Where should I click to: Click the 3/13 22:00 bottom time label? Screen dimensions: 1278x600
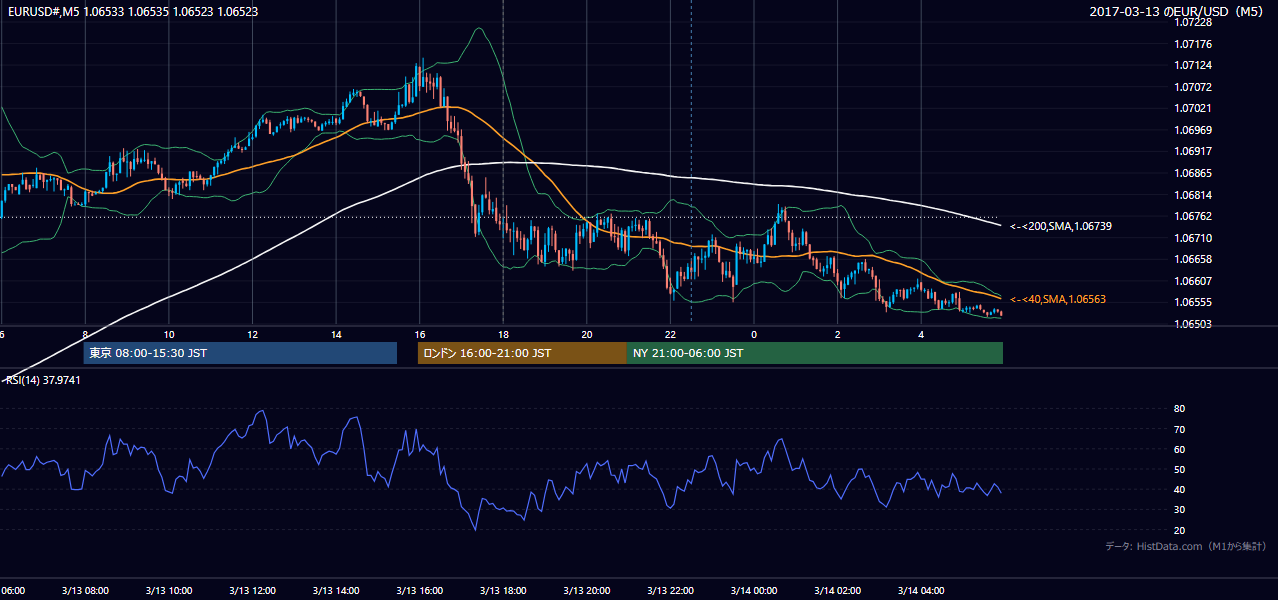[670, 590]
